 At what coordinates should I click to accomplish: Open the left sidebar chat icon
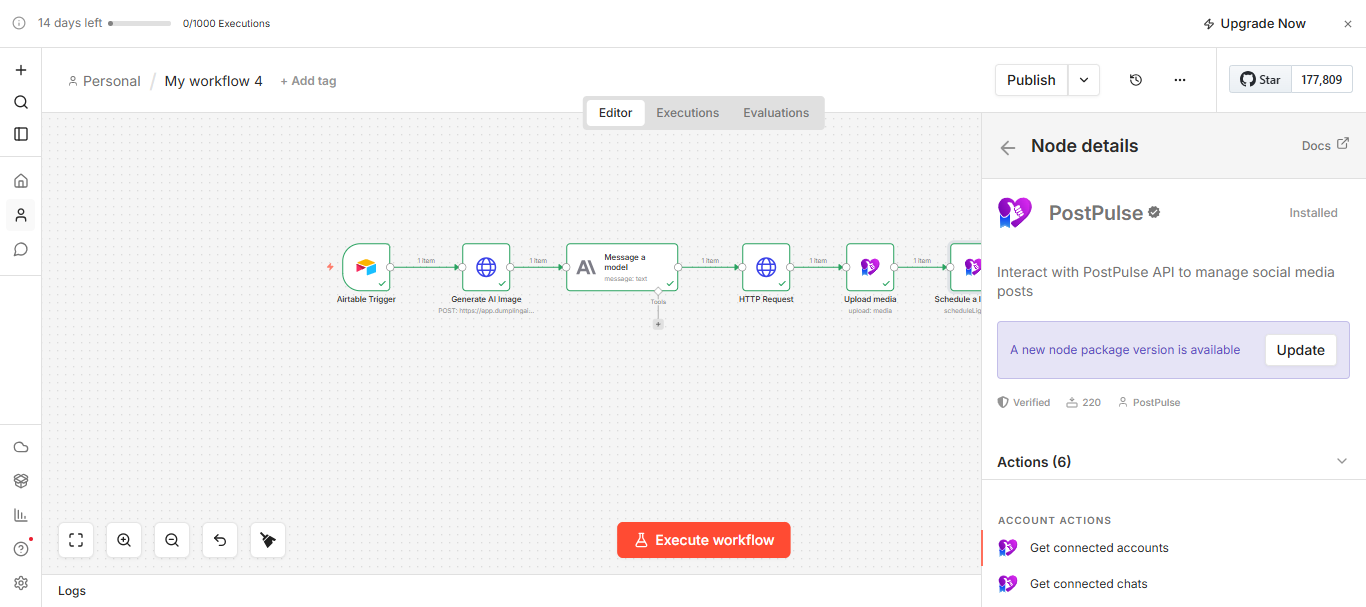coord(21,249)
